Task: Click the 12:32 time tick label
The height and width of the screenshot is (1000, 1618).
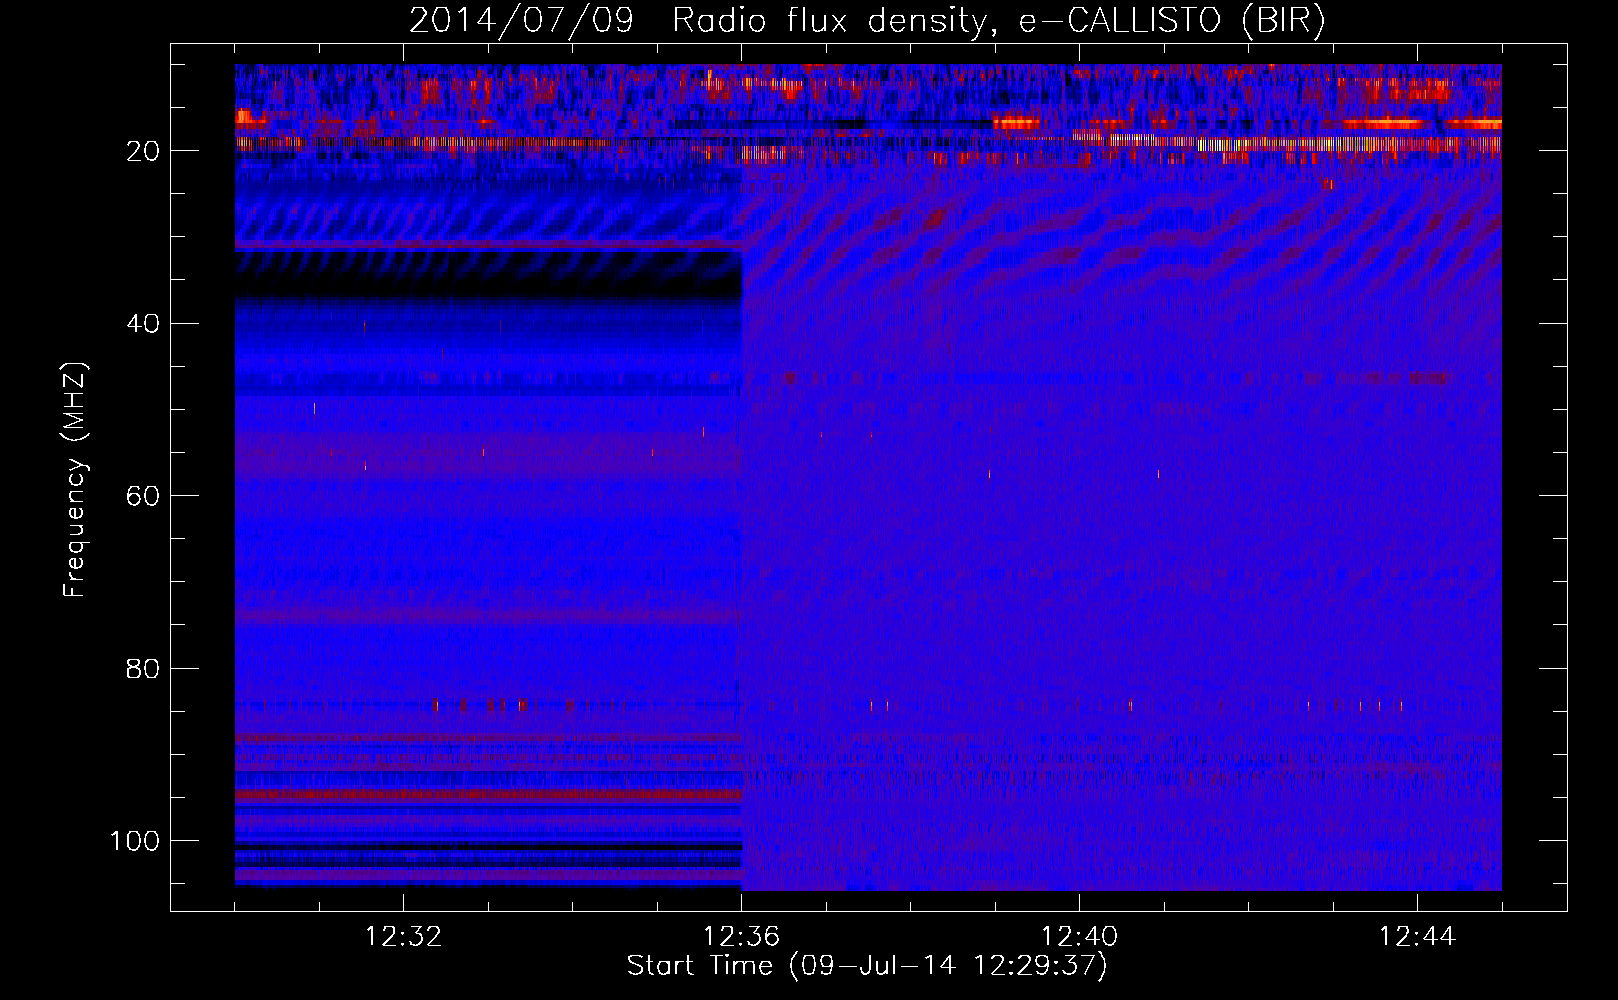Action: pos(403,937)
